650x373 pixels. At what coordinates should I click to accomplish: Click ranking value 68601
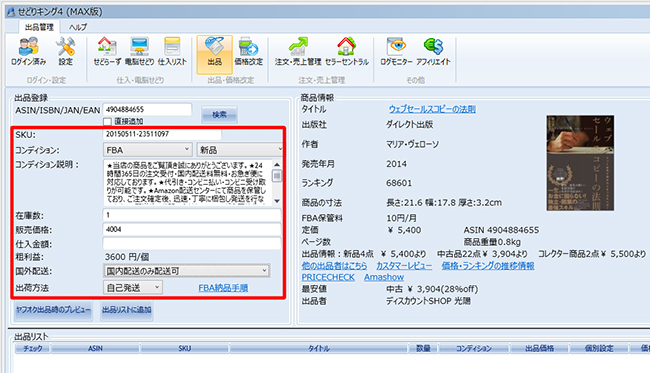(x=399, y=183)
